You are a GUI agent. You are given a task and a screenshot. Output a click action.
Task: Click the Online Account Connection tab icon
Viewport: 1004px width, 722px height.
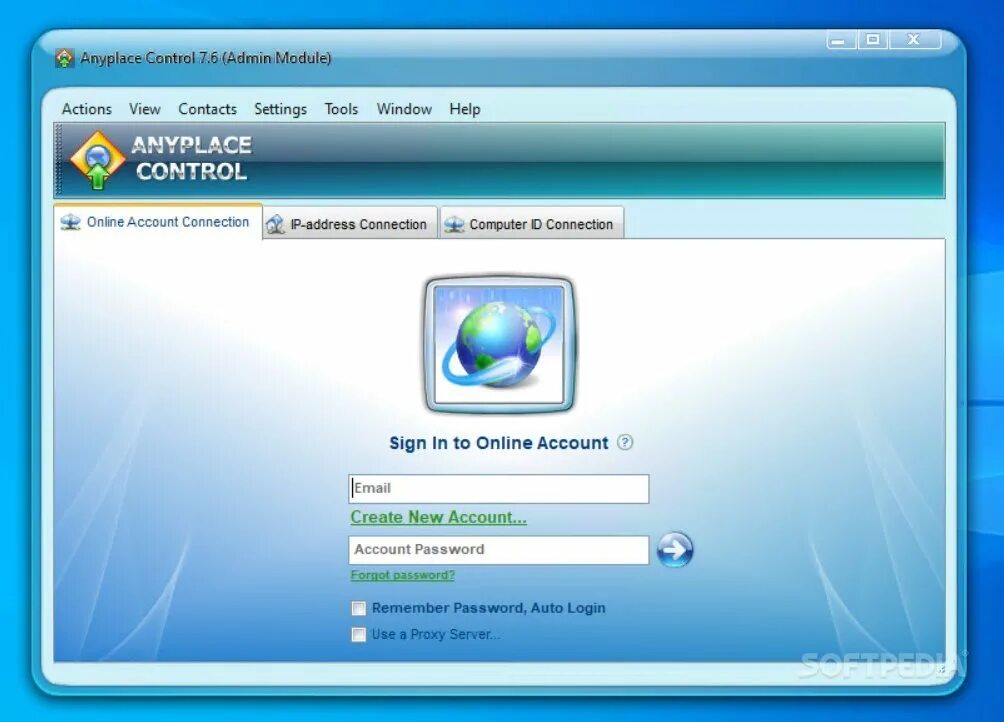pos(70,222)
